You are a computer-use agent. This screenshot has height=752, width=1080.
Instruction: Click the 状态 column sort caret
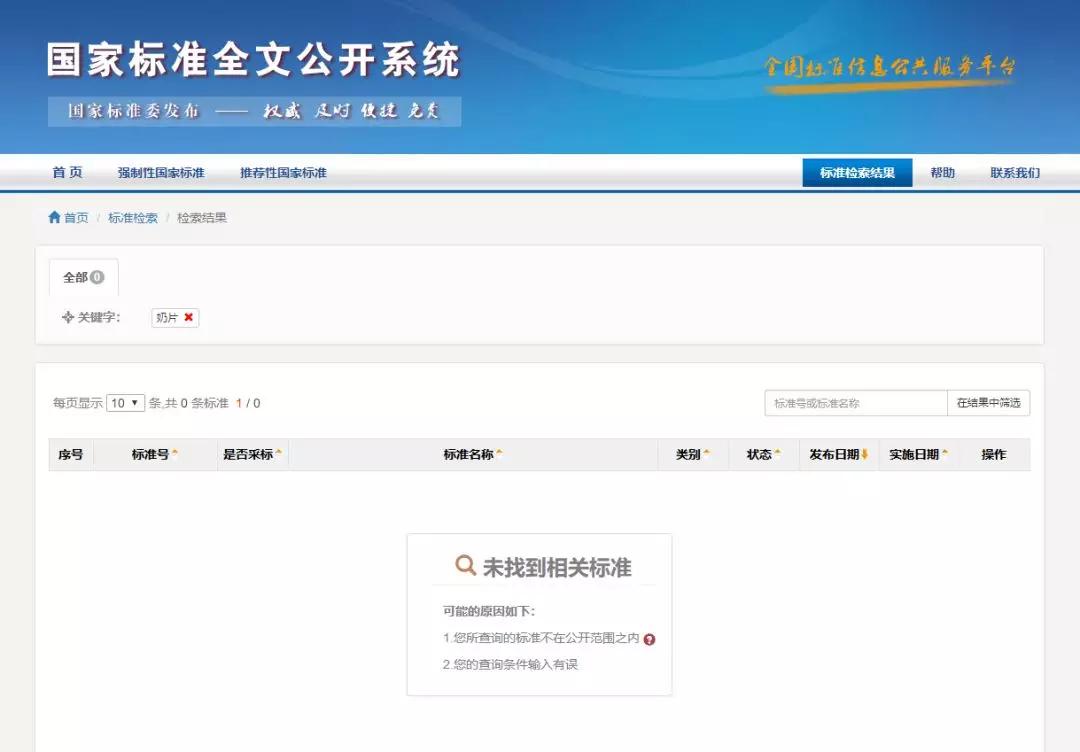pyautogui.click(x=778, y=452)
